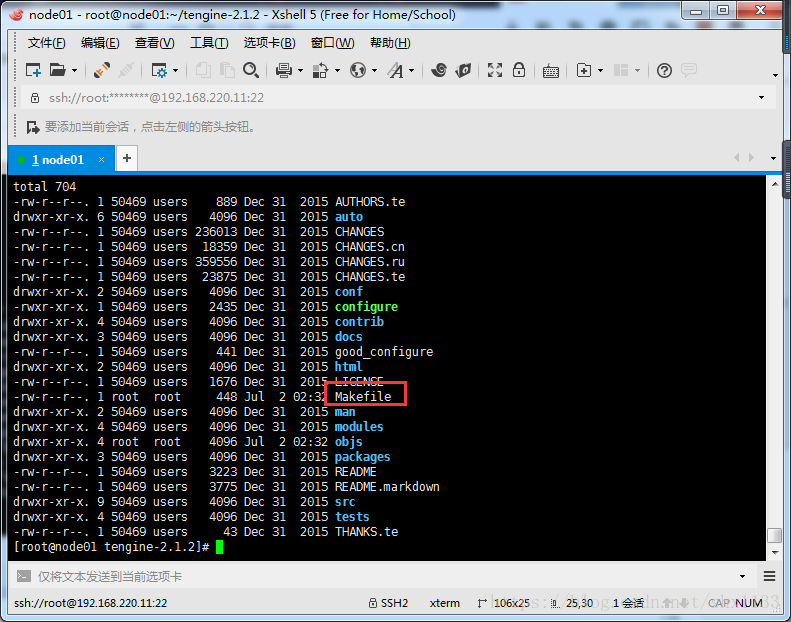Click the send-text compose input field
Viewport: 791px width, 622px height.
tap(383, 577)
